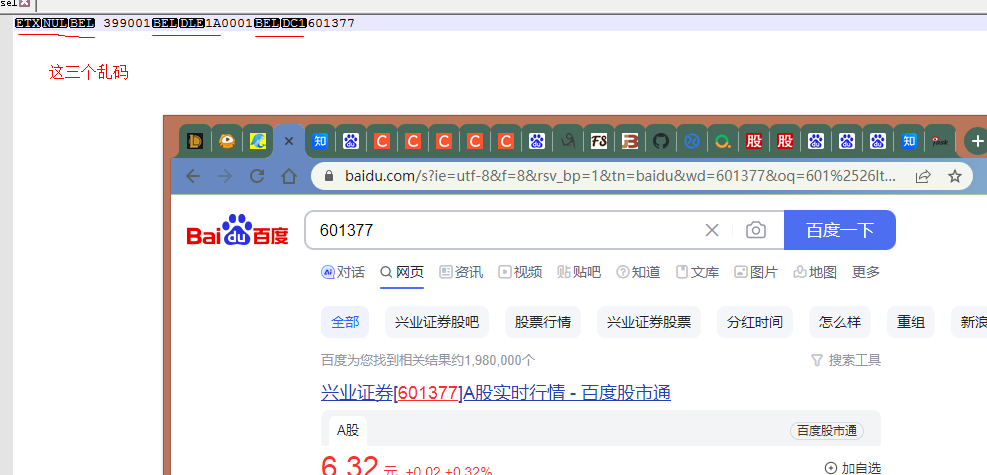Add a new browser tab with plus
Image resolution: width=987 pixels, height=475 pixels.
pyautogui.click(x=976, y=142)
